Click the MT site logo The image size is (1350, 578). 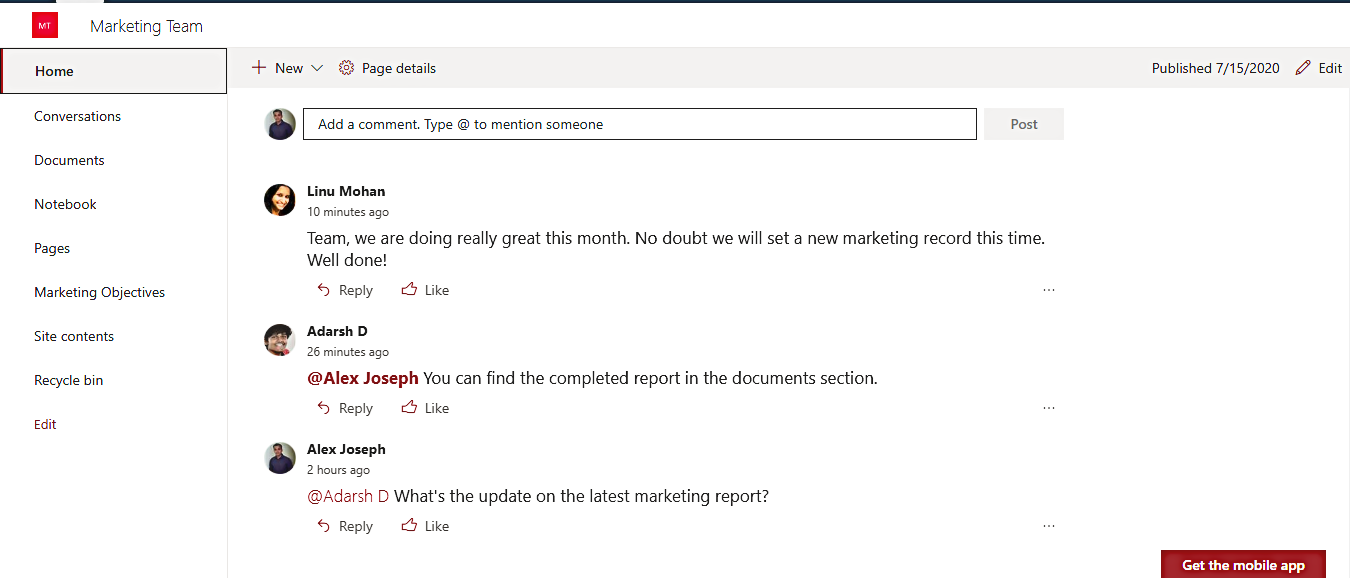pyautogui.click(x=44, y=24)
